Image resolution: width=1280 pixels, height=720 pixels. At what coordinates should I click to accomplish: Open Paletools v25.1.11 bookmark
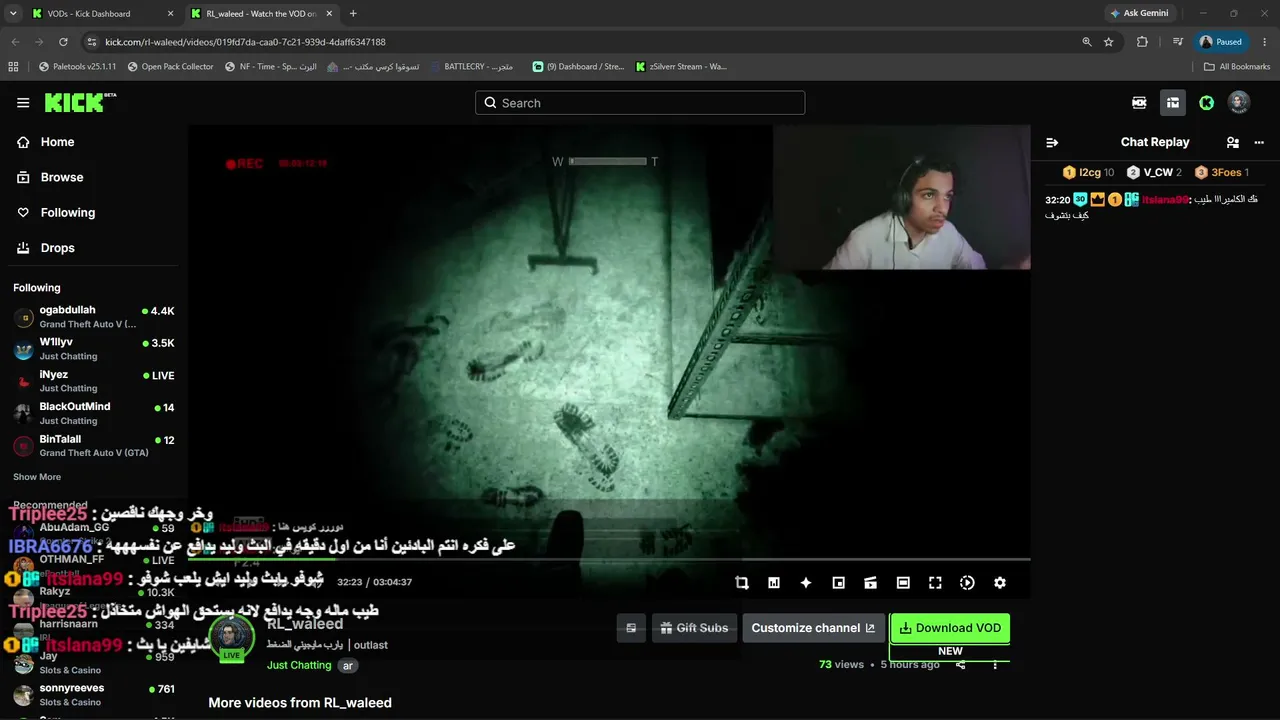[x=77, y=67]
